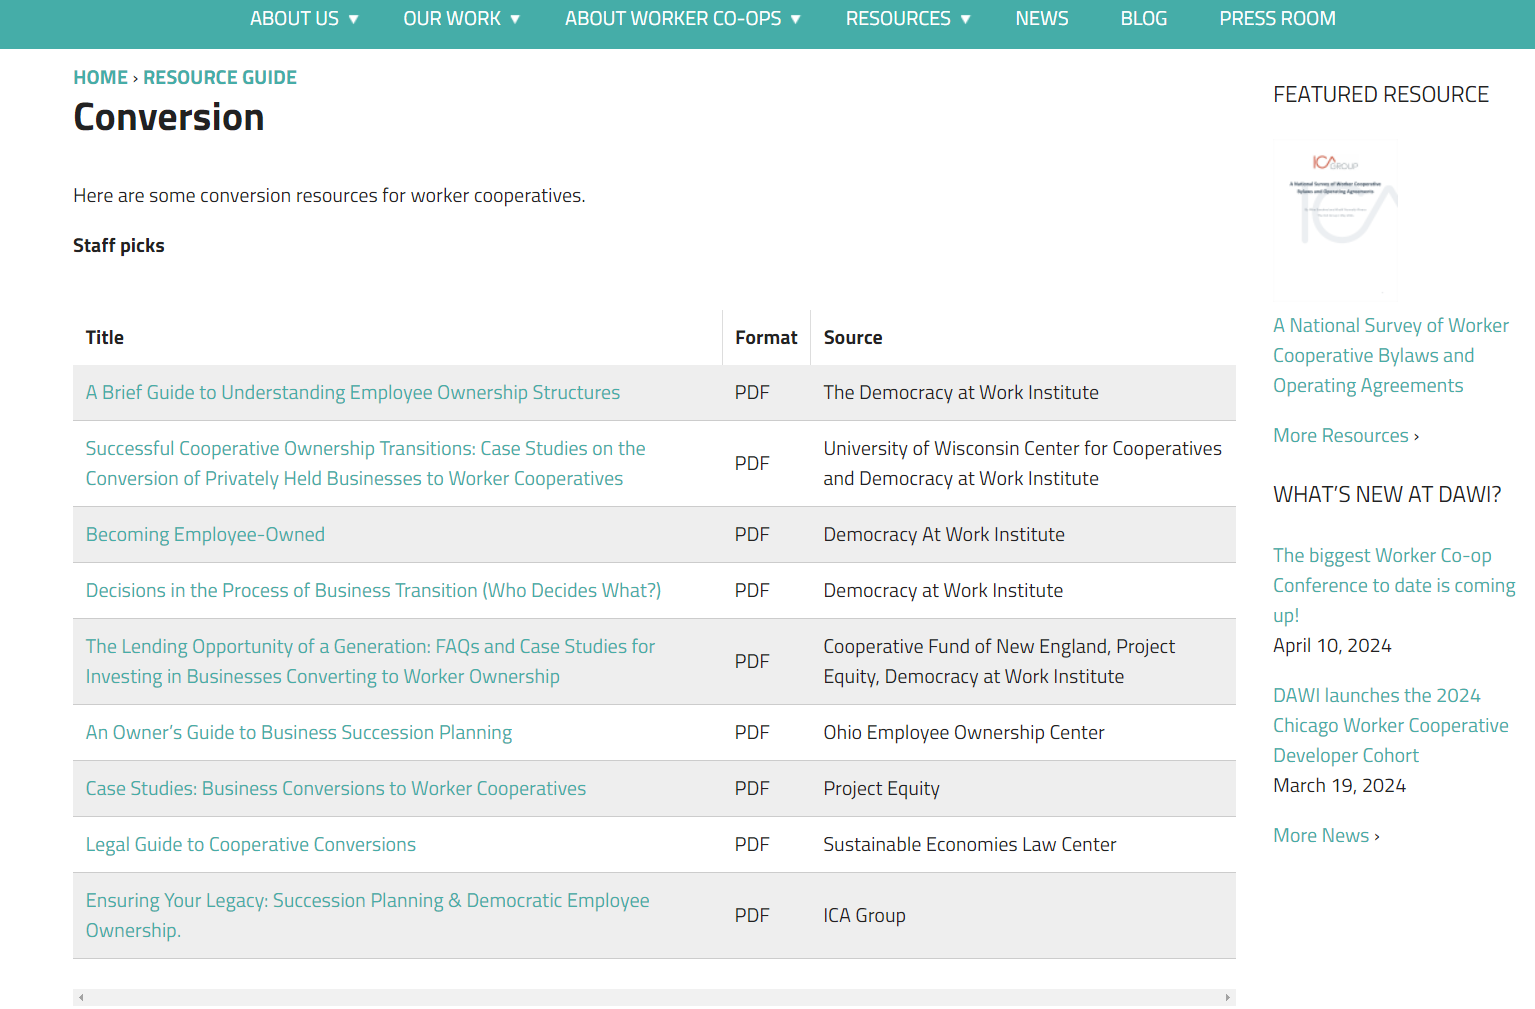Click the WHAT'S NEW AT DAWI? heading
This screenshot has width=1535, height=1009.
[1387, 494]
